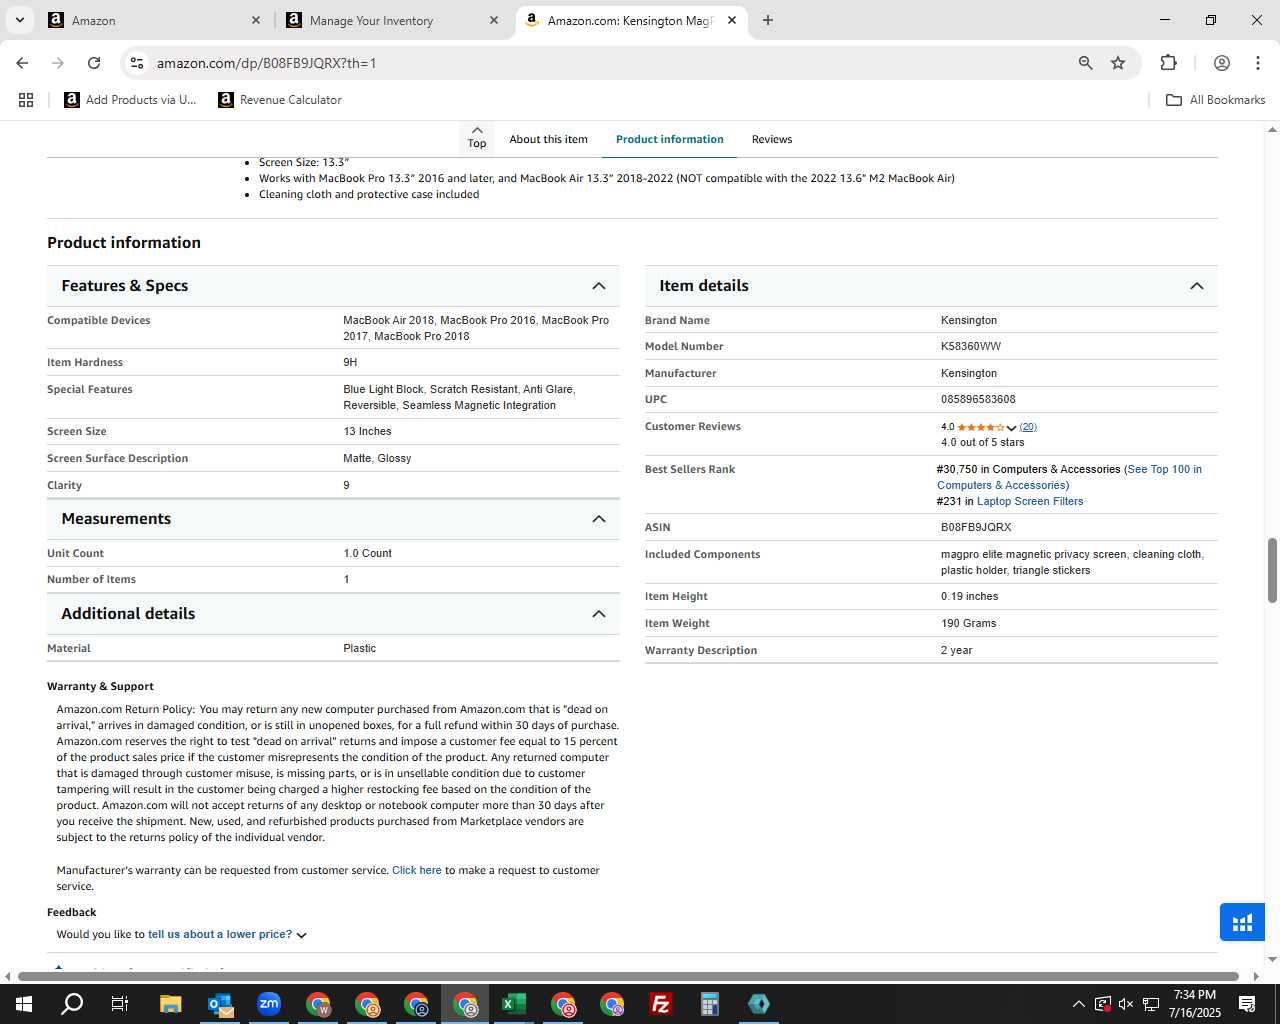Reload the current Amazon page

point(94,63)
